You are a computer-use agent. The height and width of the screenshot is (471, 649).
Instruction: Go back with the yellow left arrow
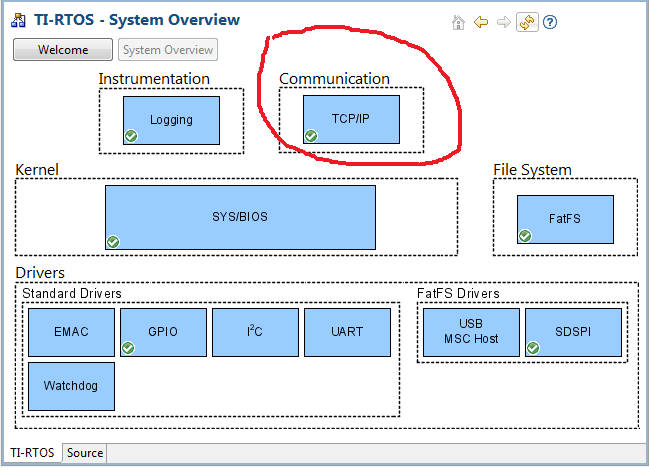pyautogui.click(x=481, y=22)
